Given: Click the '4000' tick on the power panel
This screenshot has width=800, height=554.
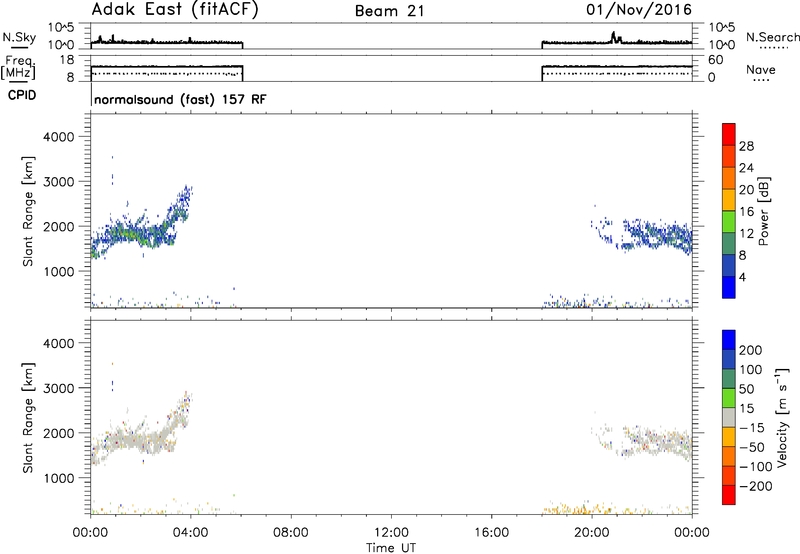Looking at the screenshot, I should (x=58, y=137).
